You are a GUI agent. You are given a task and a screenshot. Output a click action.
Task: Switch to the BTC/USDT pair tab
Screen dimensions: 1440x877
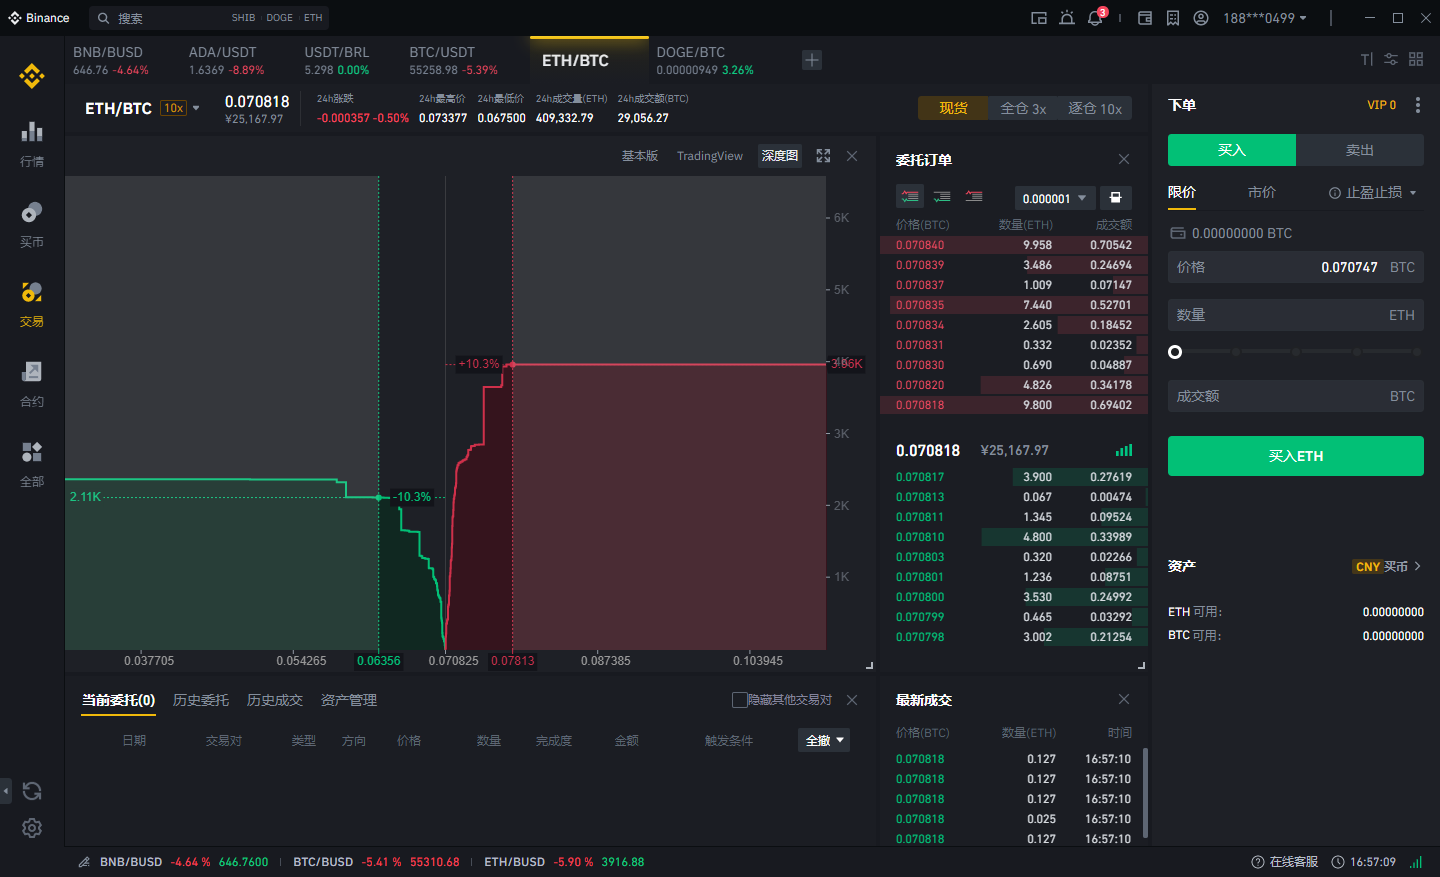pos(453,60)
